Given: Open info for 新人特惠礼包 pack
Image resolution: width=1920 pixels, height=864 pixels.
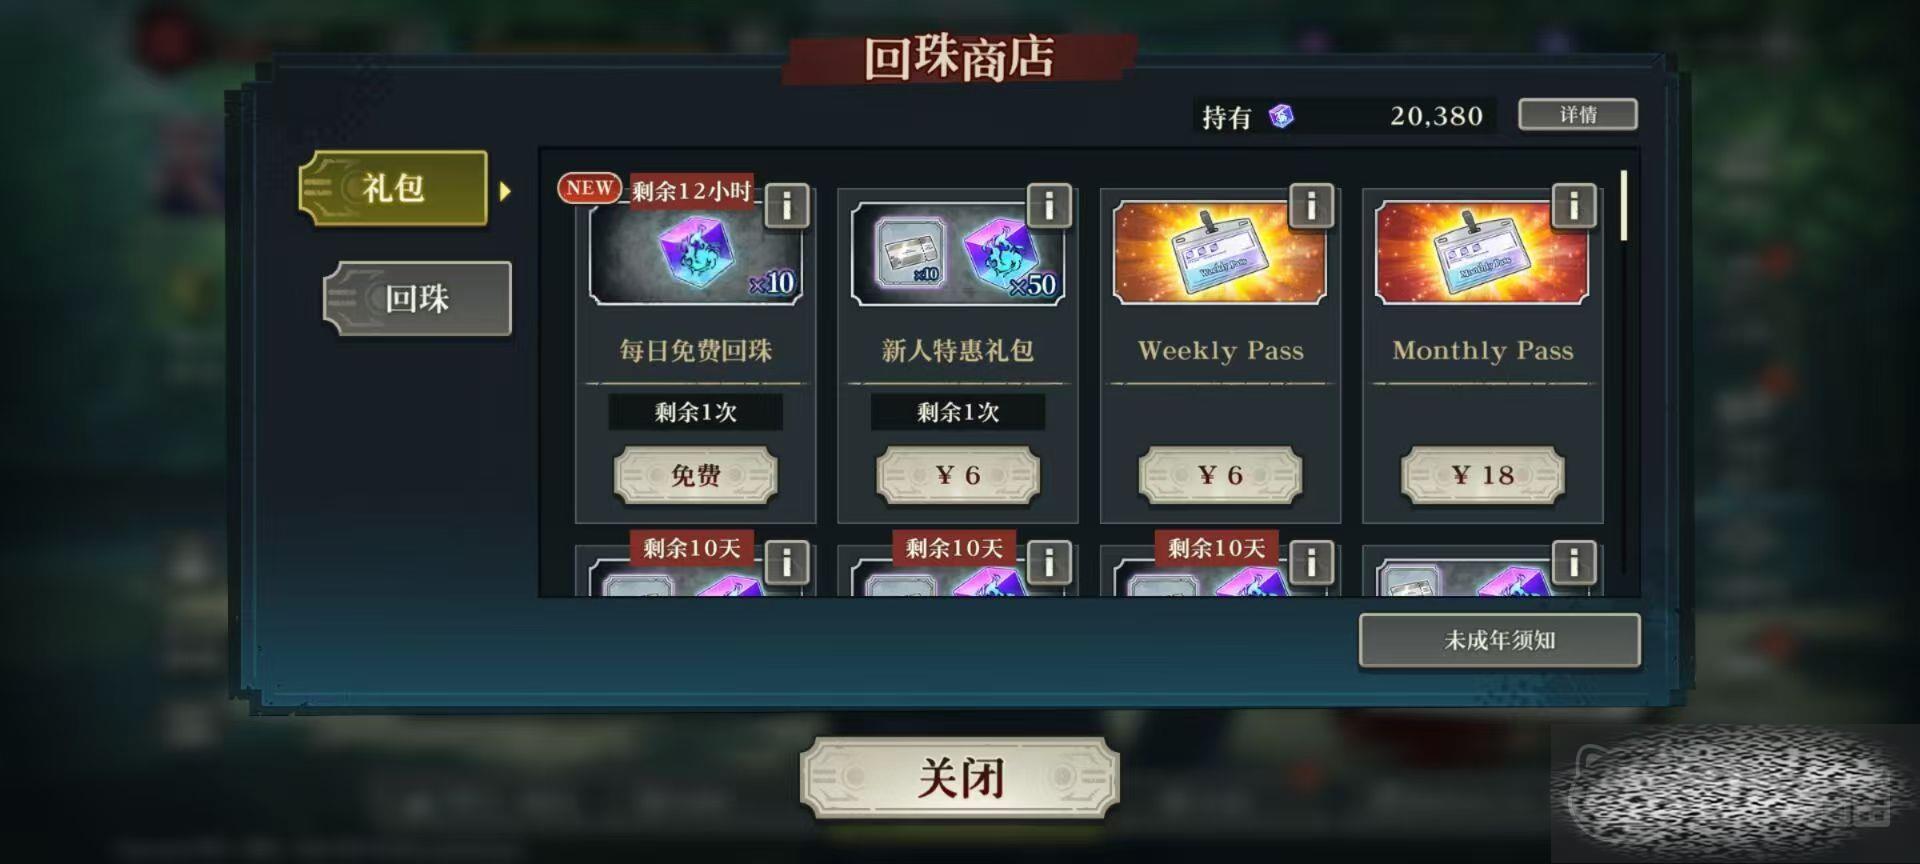Looking at the screenshot, I should [1049, 205].
